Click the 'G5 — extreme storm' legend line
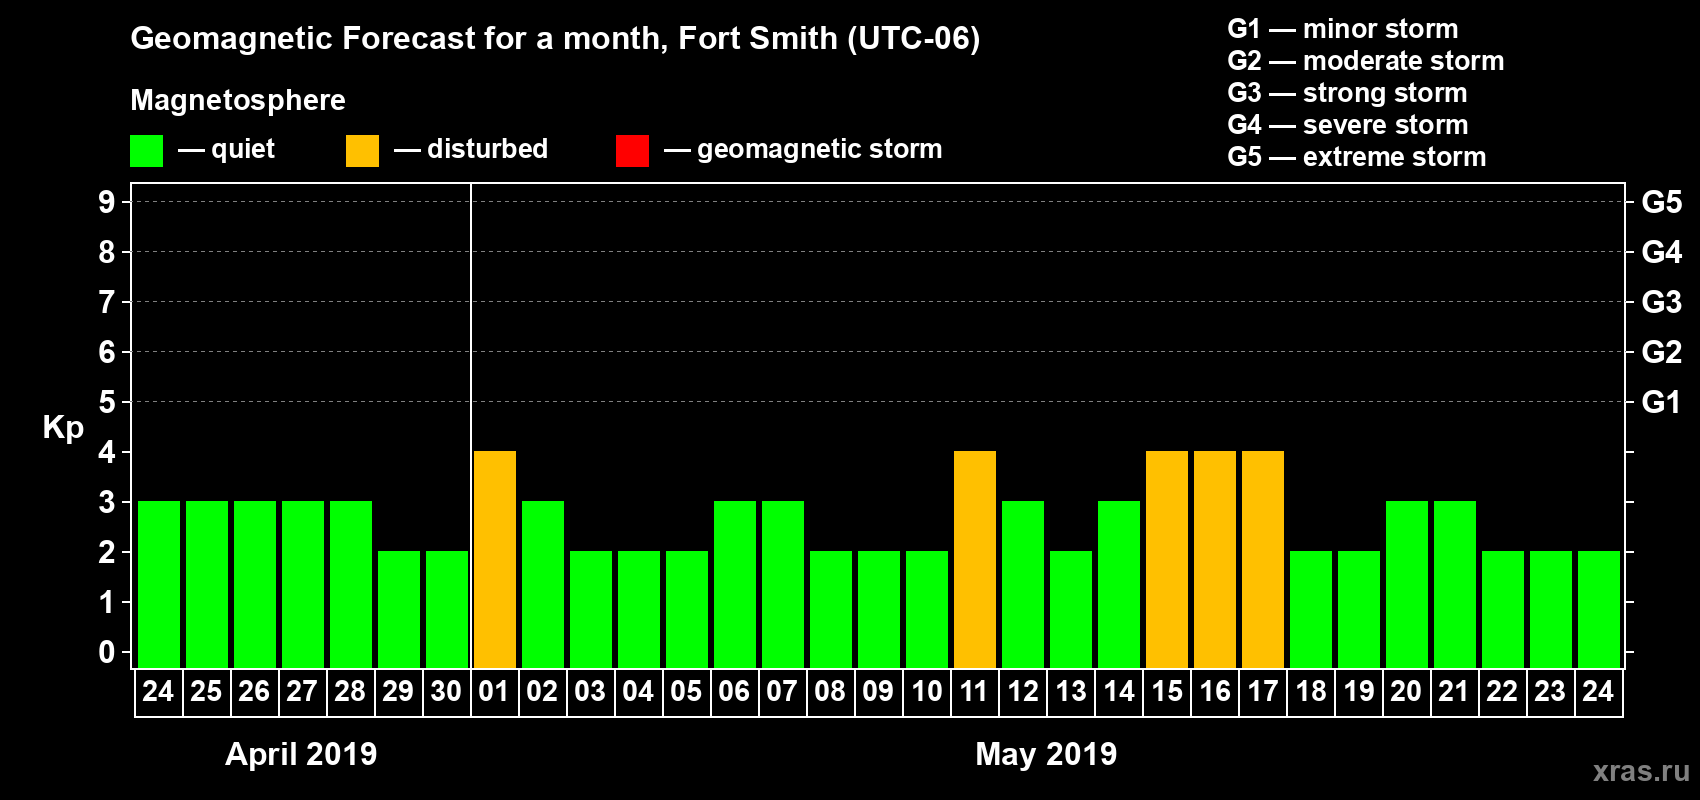1700x800 pixels. coord(1356,157)
